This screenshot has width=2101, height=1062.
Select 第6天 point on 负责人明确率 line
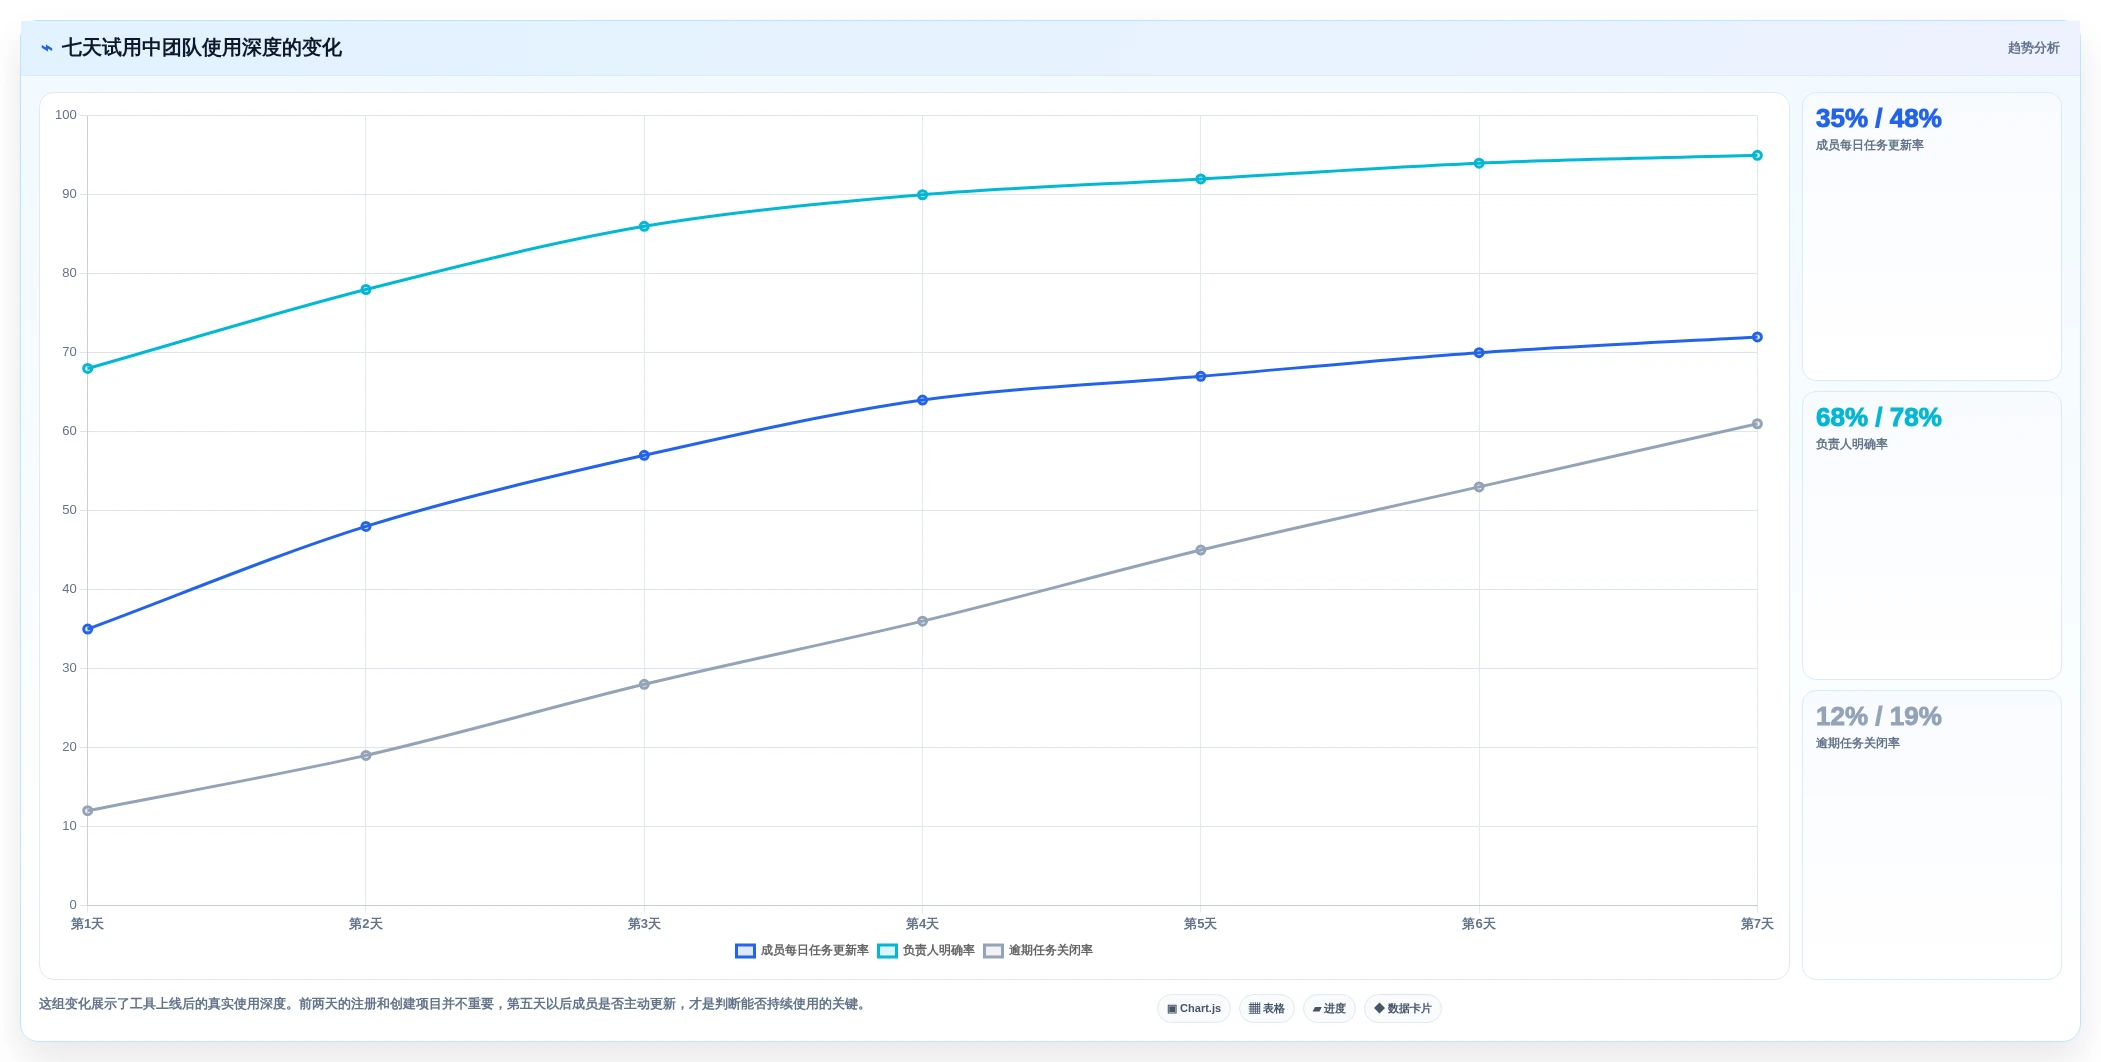(1479, 163)
